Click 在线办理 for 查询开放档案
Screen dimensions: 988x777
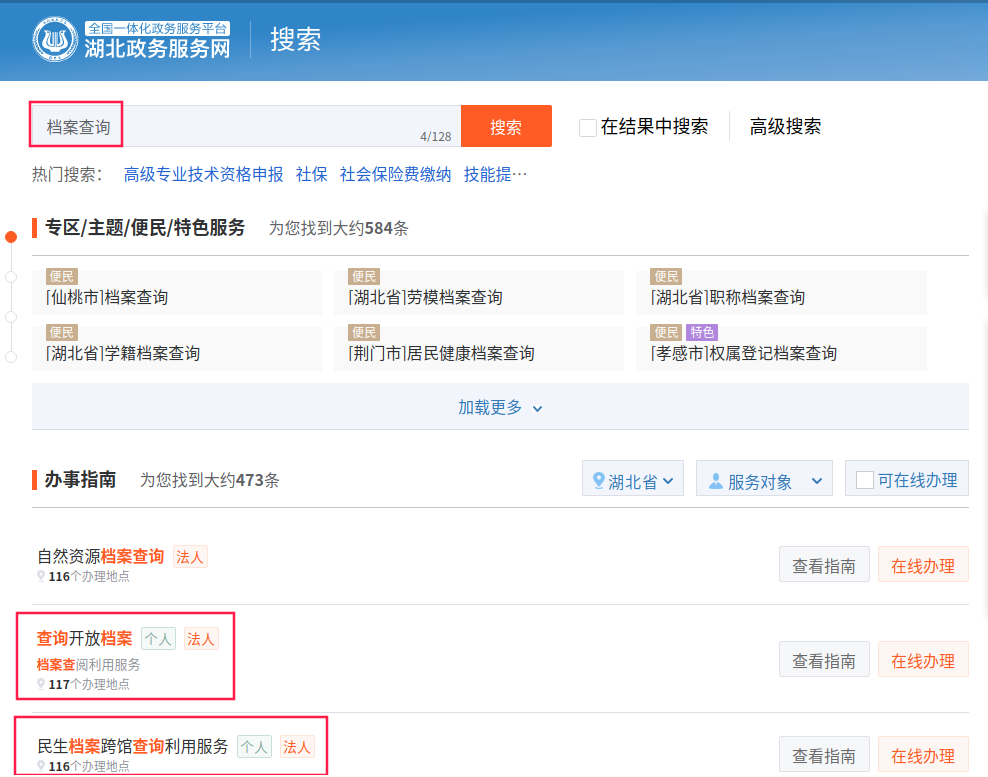tap(922, 661)
